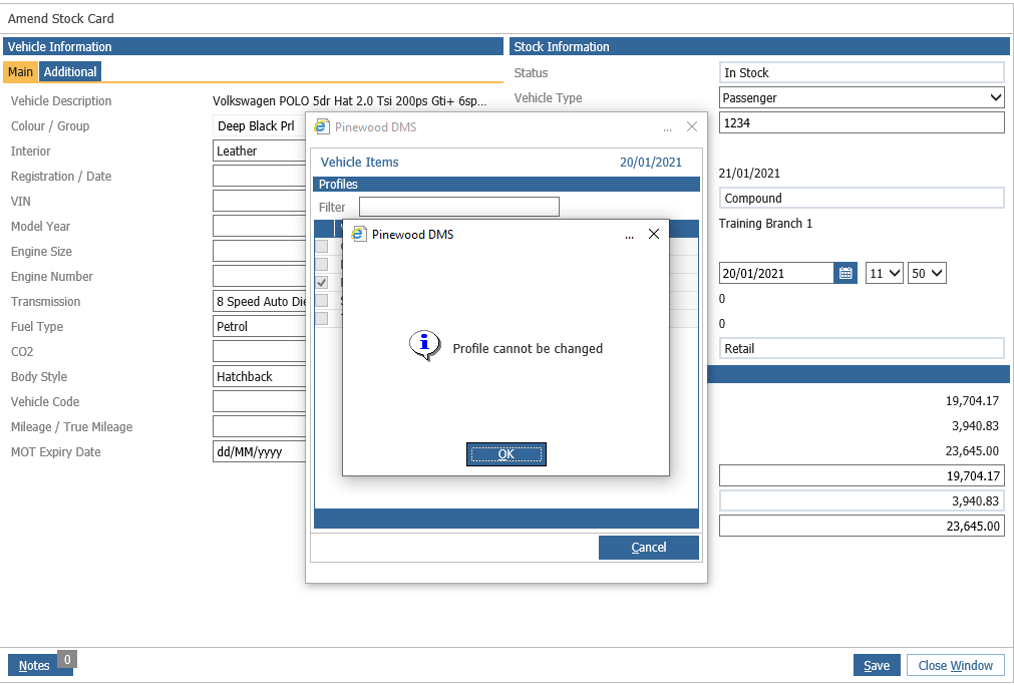Select the Main vehicle information tab

tap(20, 72)
